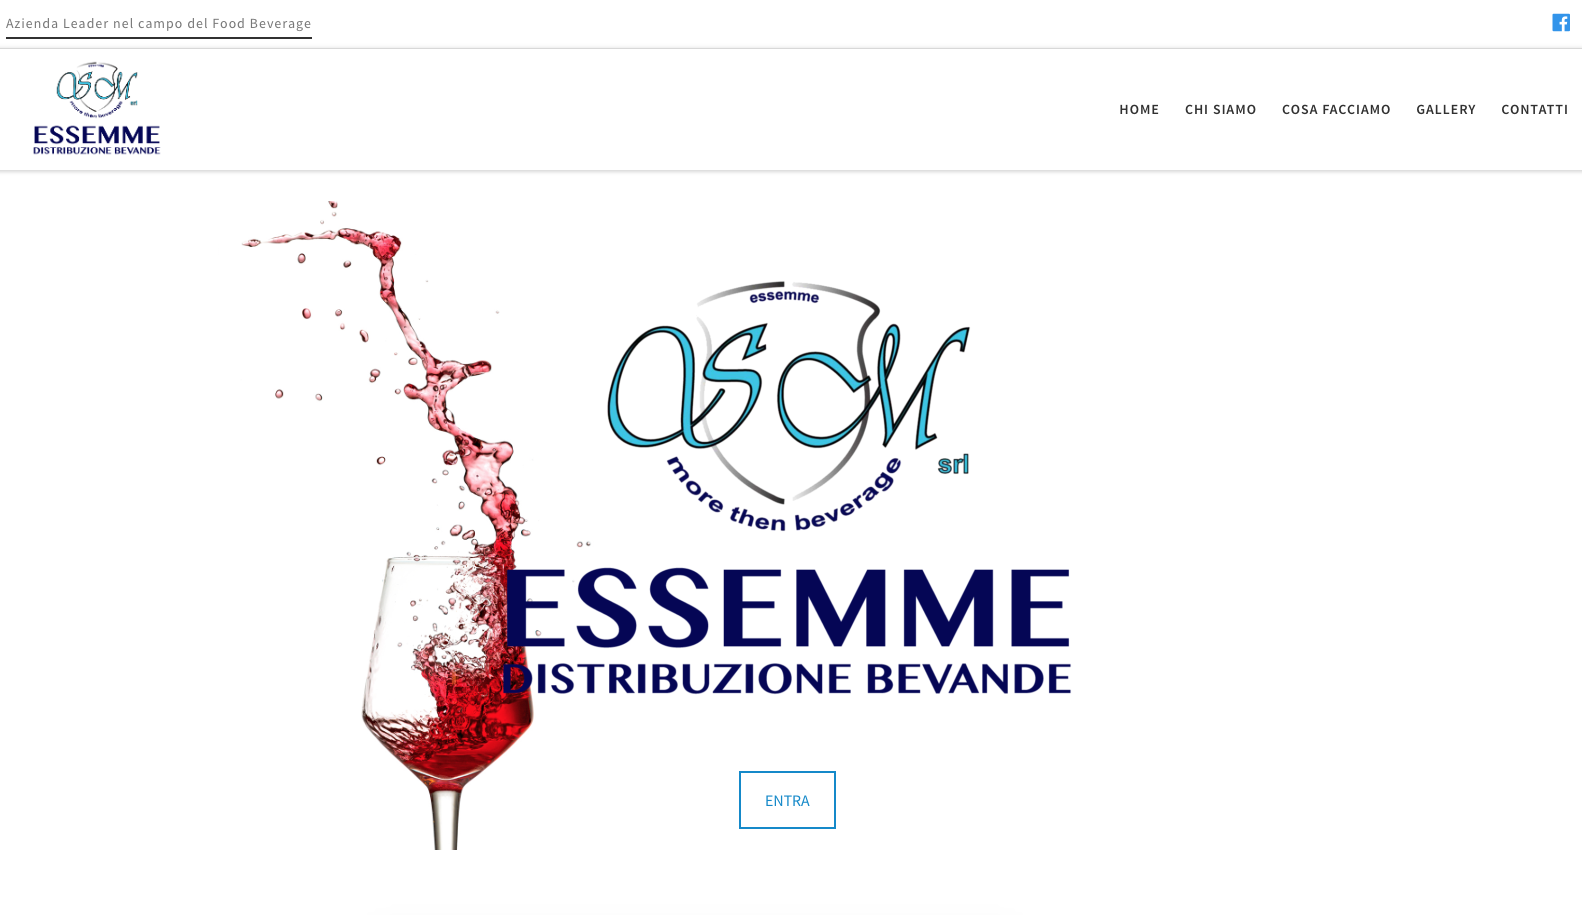Click the small 'essemme' text atop shield

coord(784,296)
